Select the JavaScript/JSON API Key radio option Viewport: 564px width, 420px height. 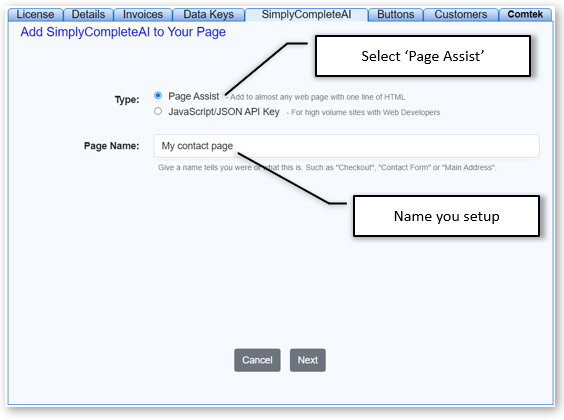(x=158, y=111)
